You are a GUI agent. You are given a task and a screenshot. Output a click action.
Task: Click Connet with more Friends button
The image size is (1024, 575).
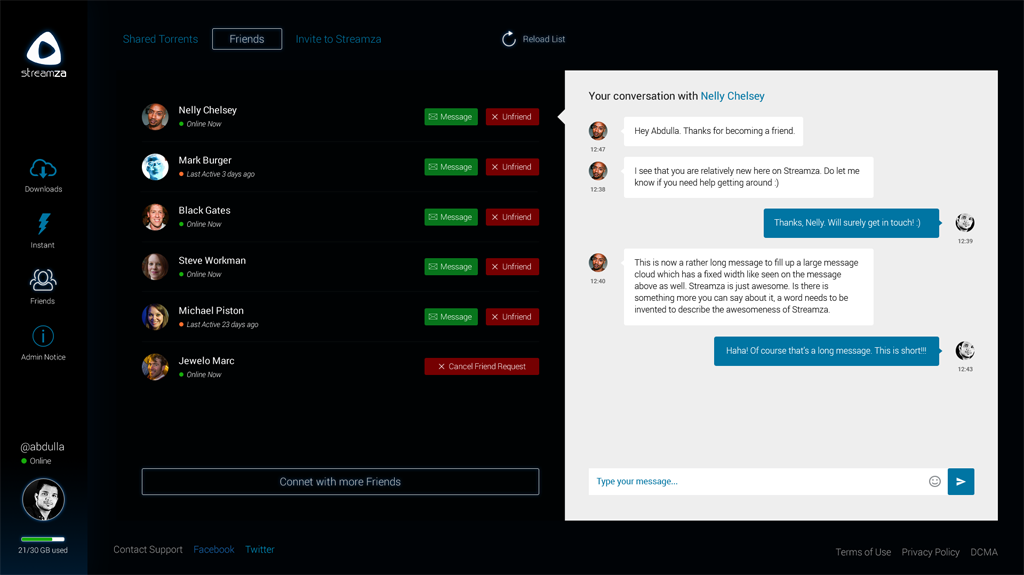click(340, 481)
